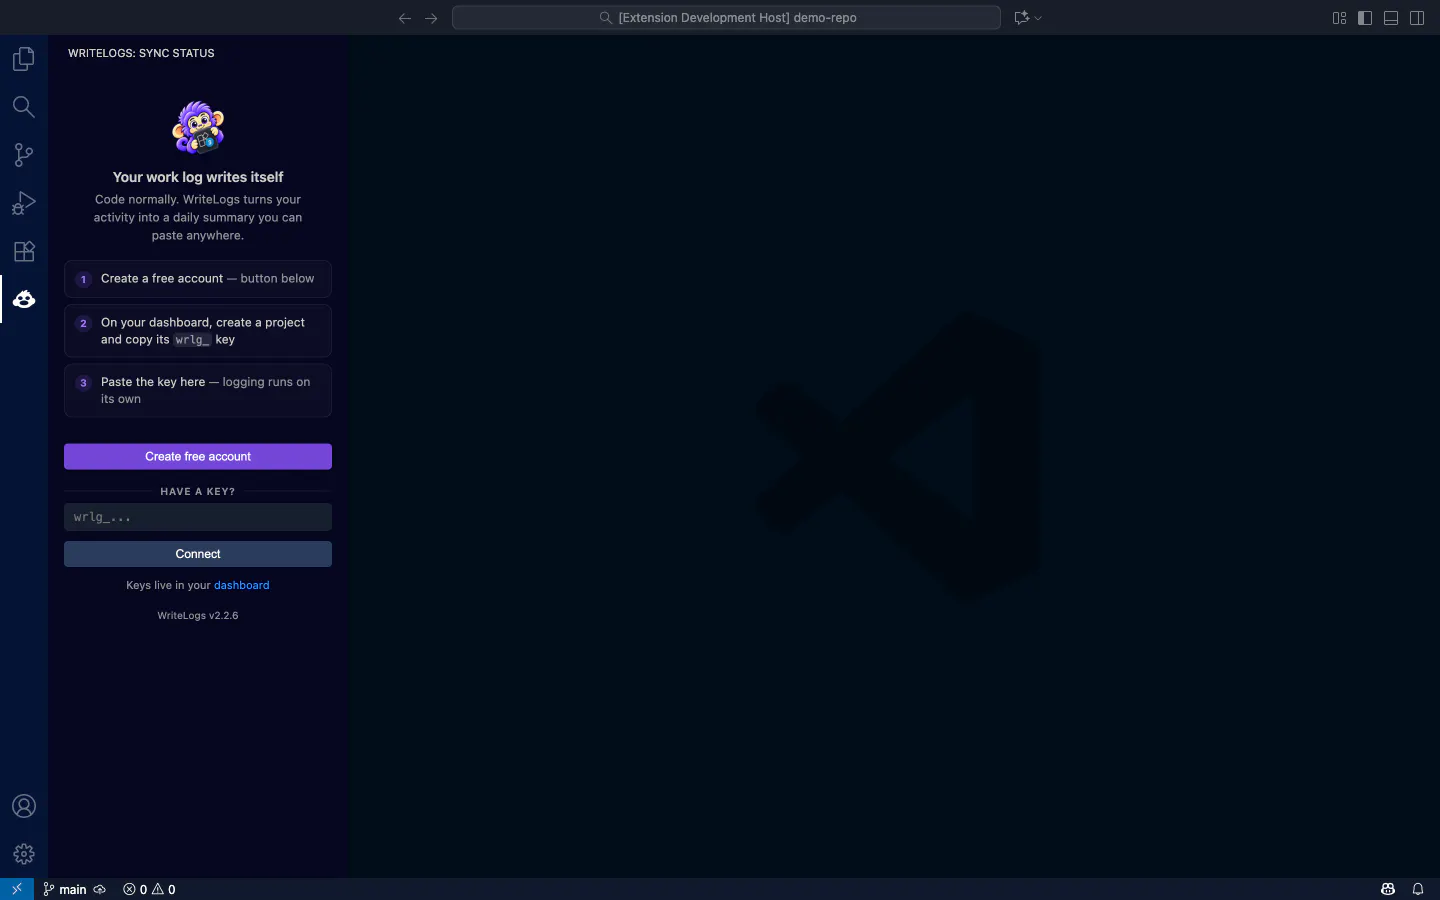Click the Connect button
Screen dimensions: 1440x900
(198, 554)
